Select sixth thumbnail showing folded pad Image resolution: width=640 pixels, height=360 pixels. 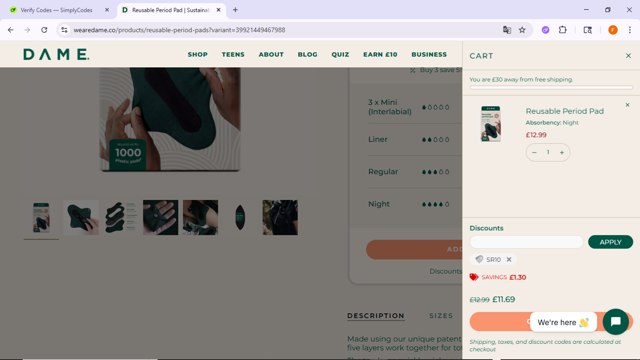(x=240, y=218)
